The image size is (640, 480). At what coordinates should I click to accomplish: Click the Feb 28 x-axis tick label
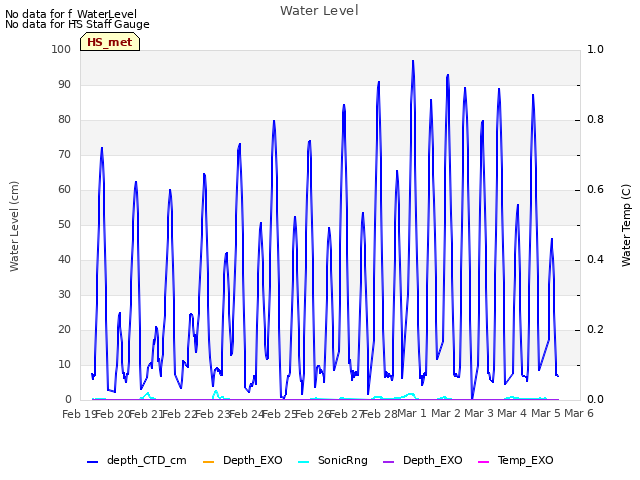pyautogui.click(x=380, y=414)
